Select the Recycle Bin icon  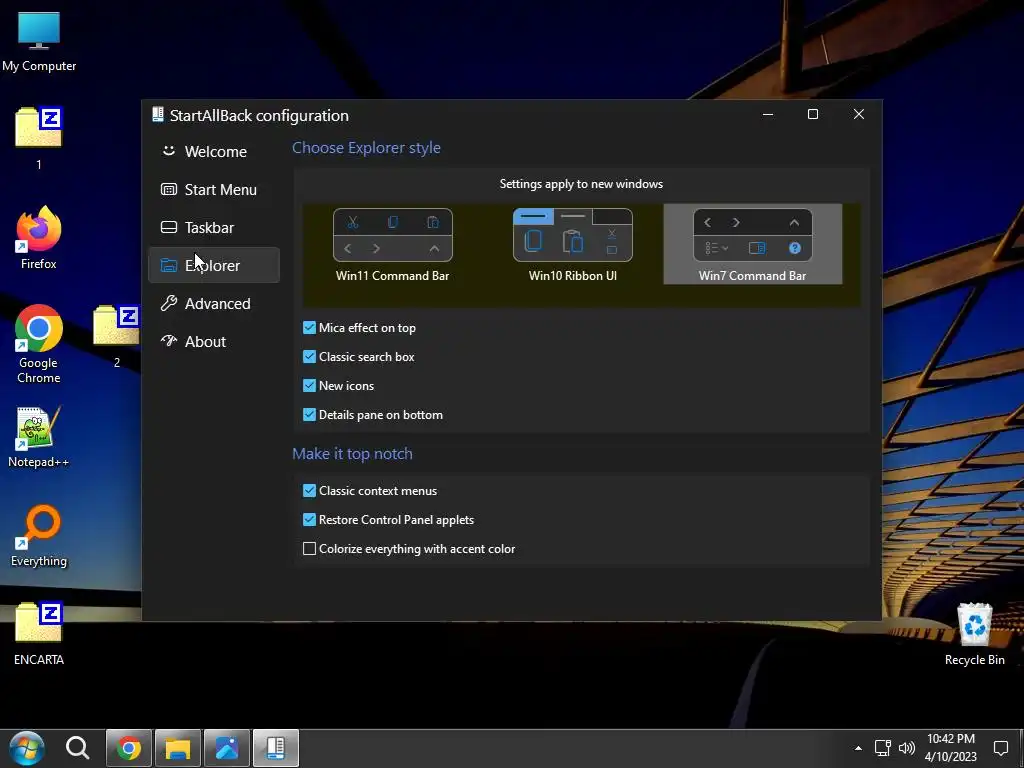click(x=974, y=633)
